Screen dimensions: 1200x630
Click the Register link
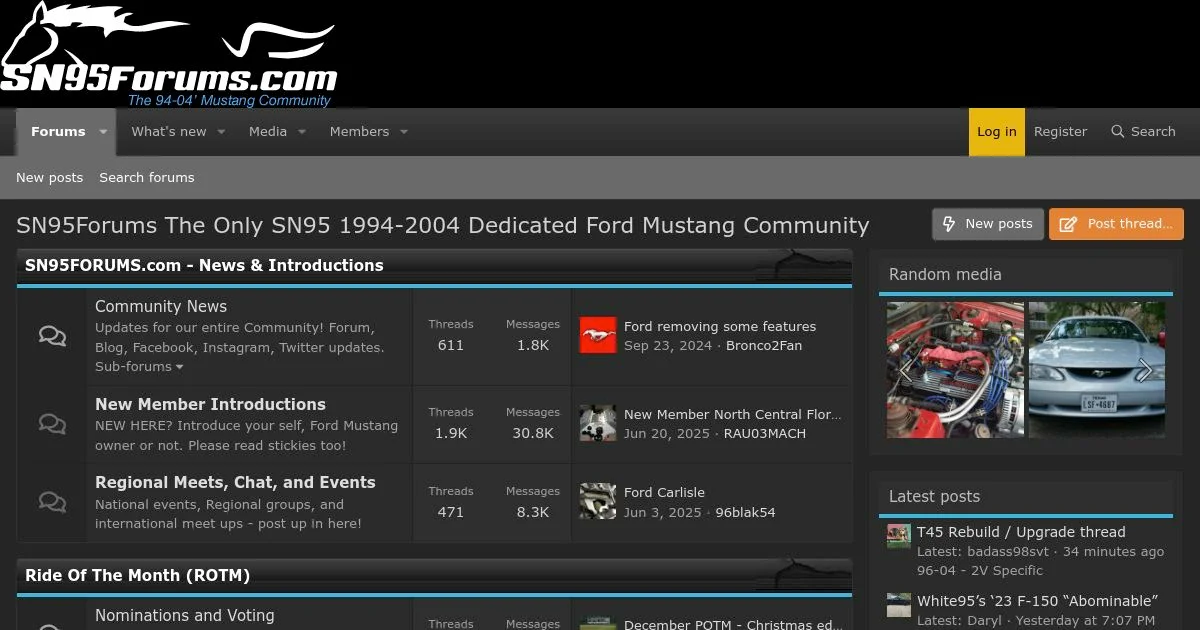tap(1060, 132)
